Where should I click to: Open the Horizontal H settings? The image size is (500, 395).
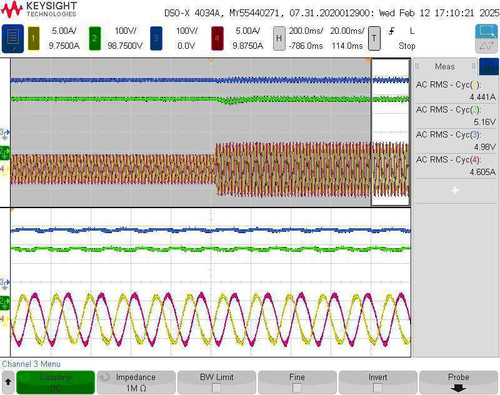point(279,38)
